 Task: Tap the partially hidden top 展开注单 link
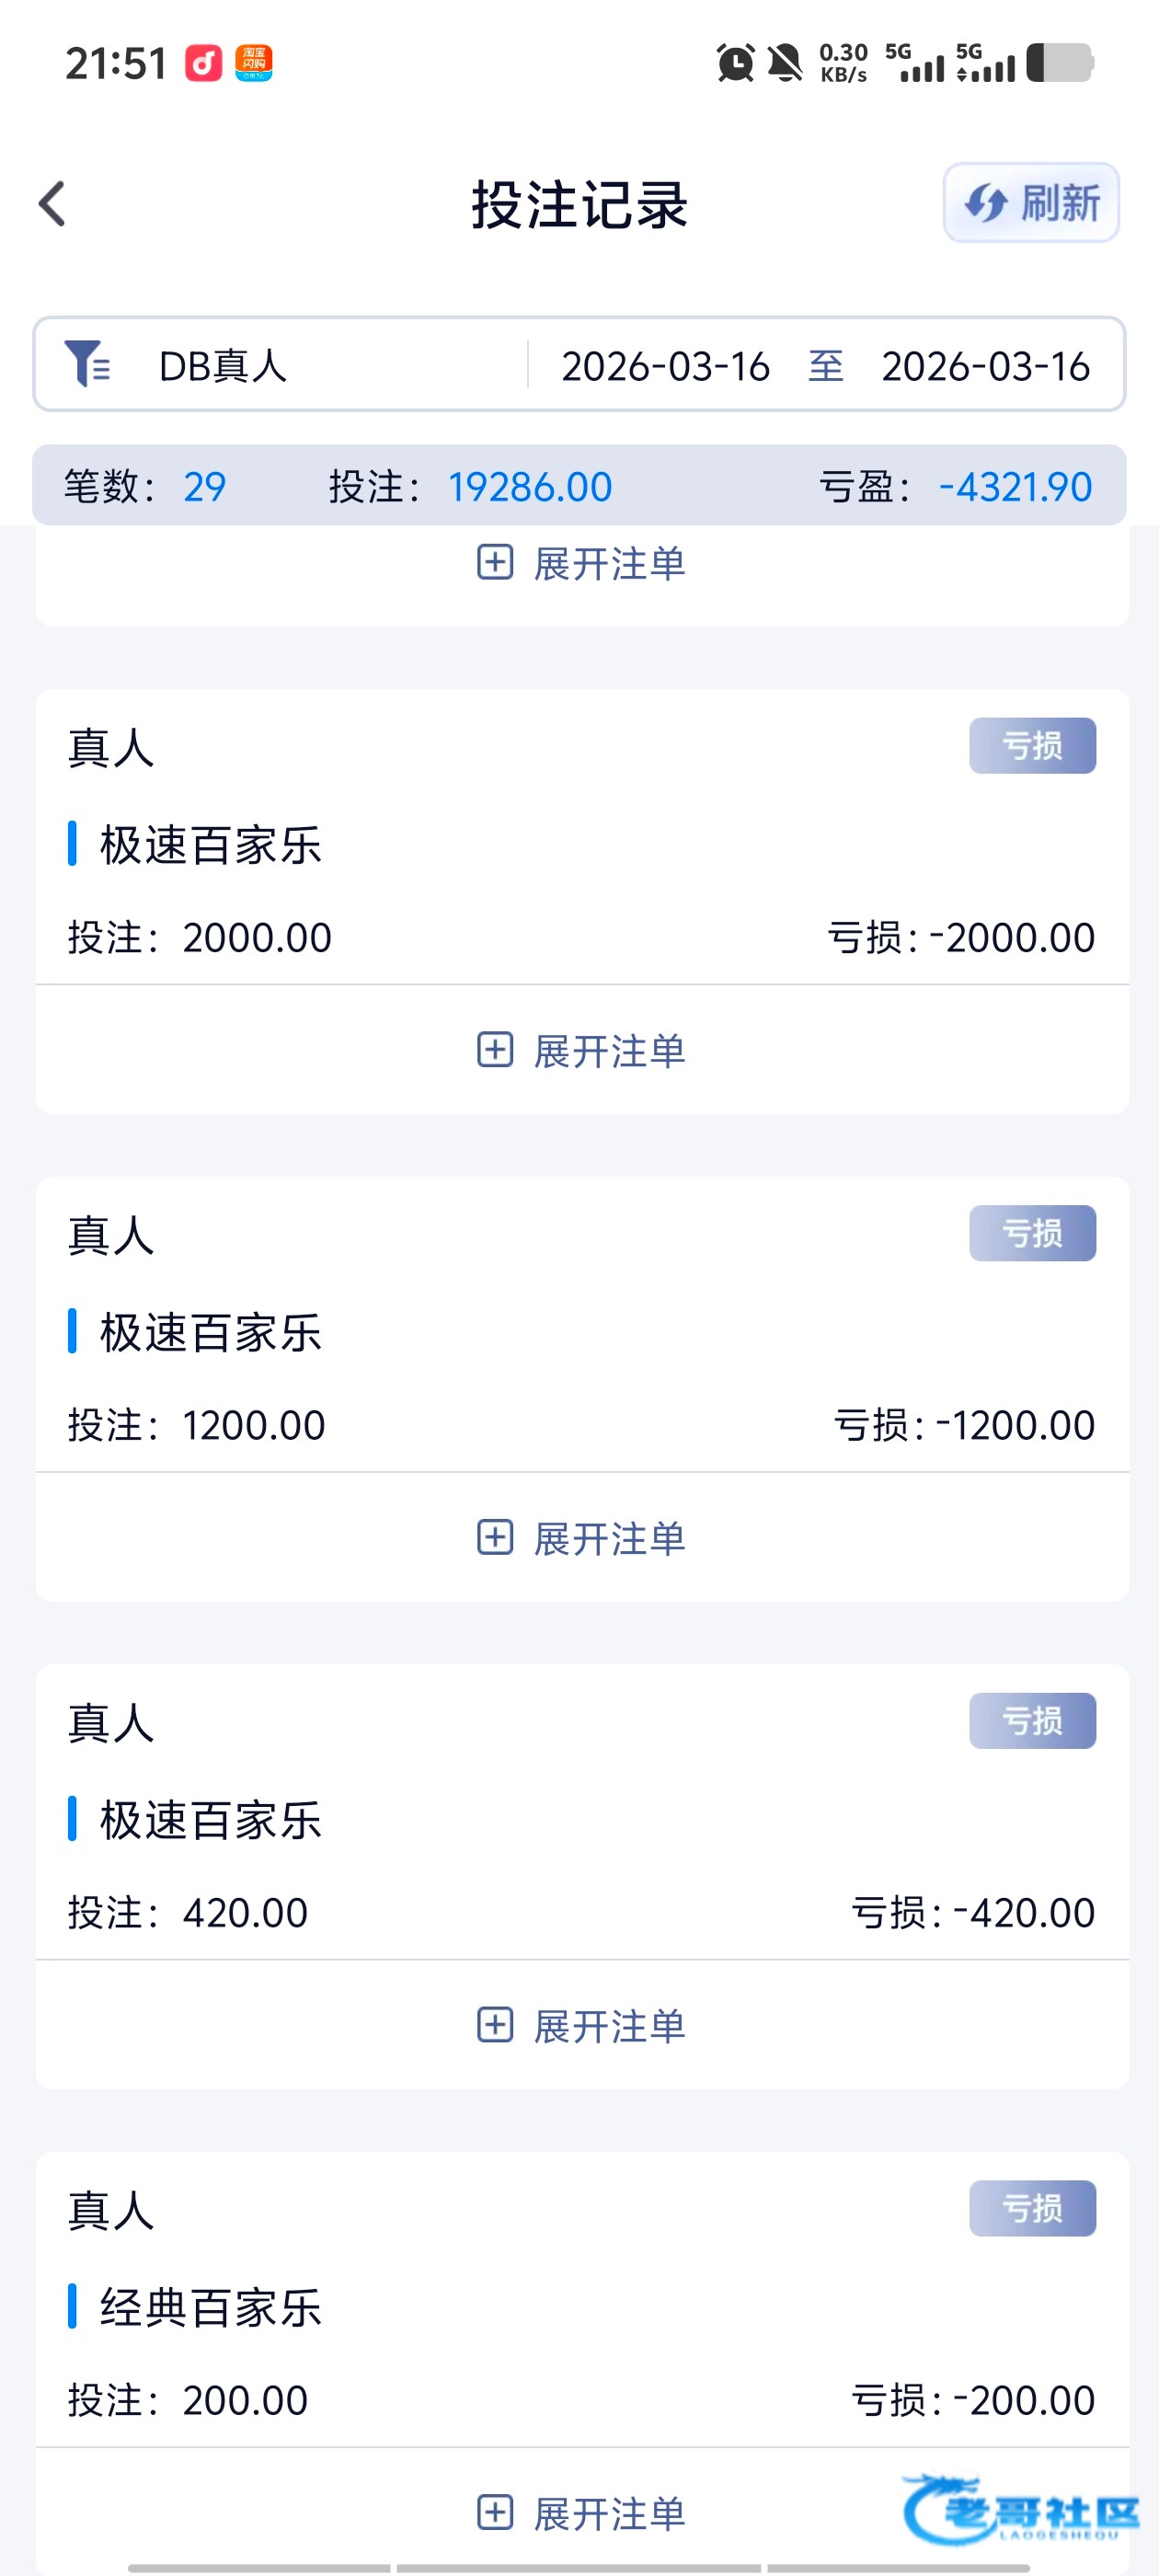[581, 564]
